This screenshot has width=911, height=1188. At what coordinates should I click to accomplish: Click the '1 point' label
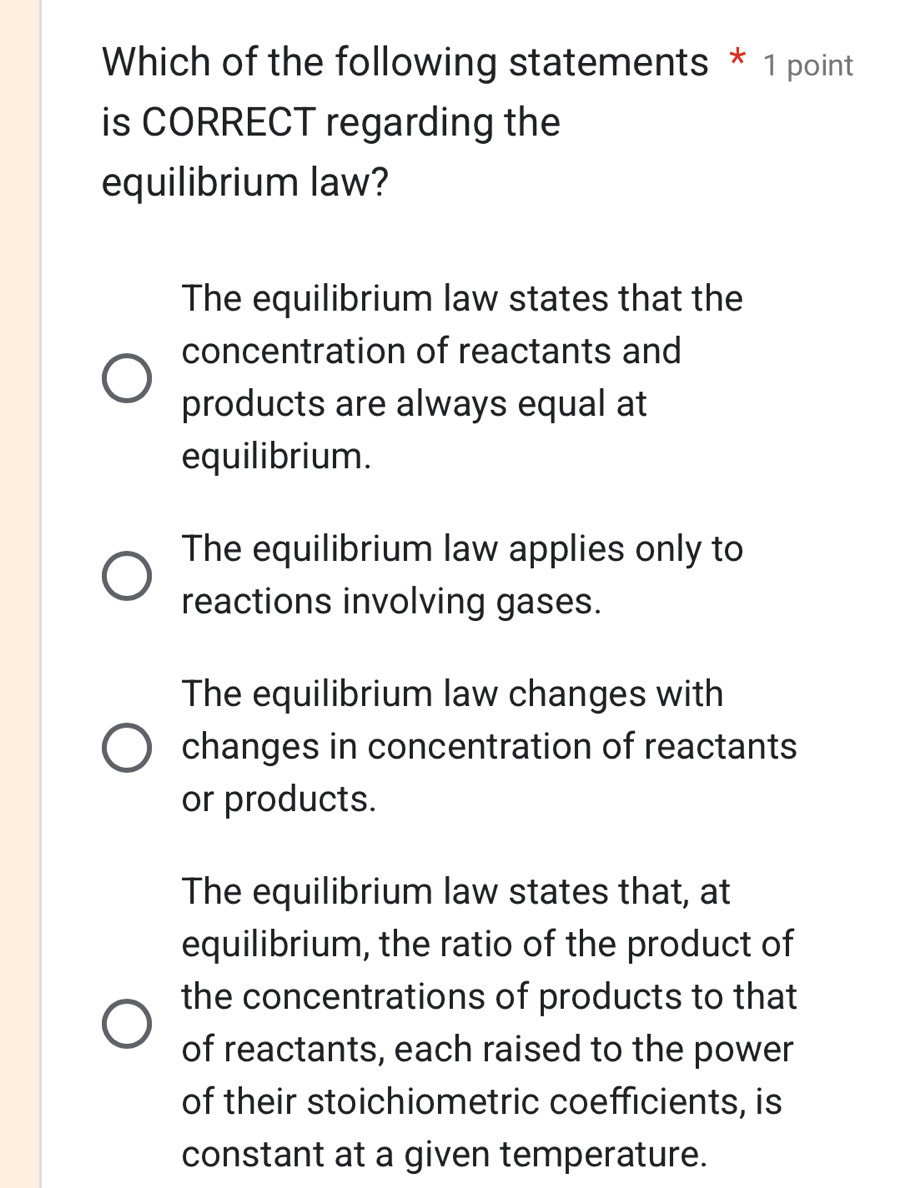pyautogui.click(x=808, y=66)
